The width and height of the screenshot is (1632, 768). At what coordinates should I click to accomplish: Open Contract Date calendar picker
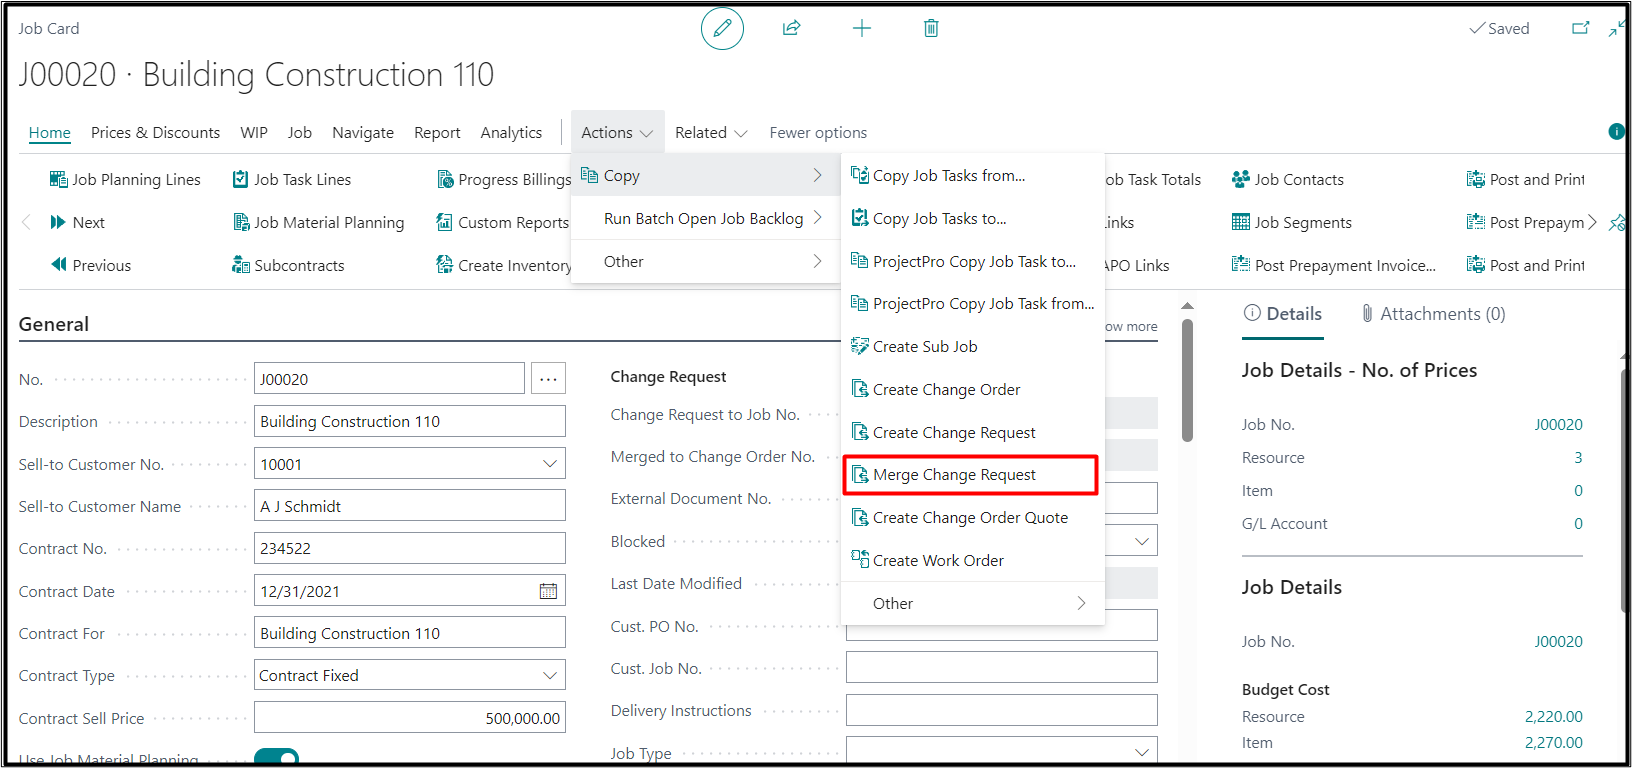click(548, 591)
